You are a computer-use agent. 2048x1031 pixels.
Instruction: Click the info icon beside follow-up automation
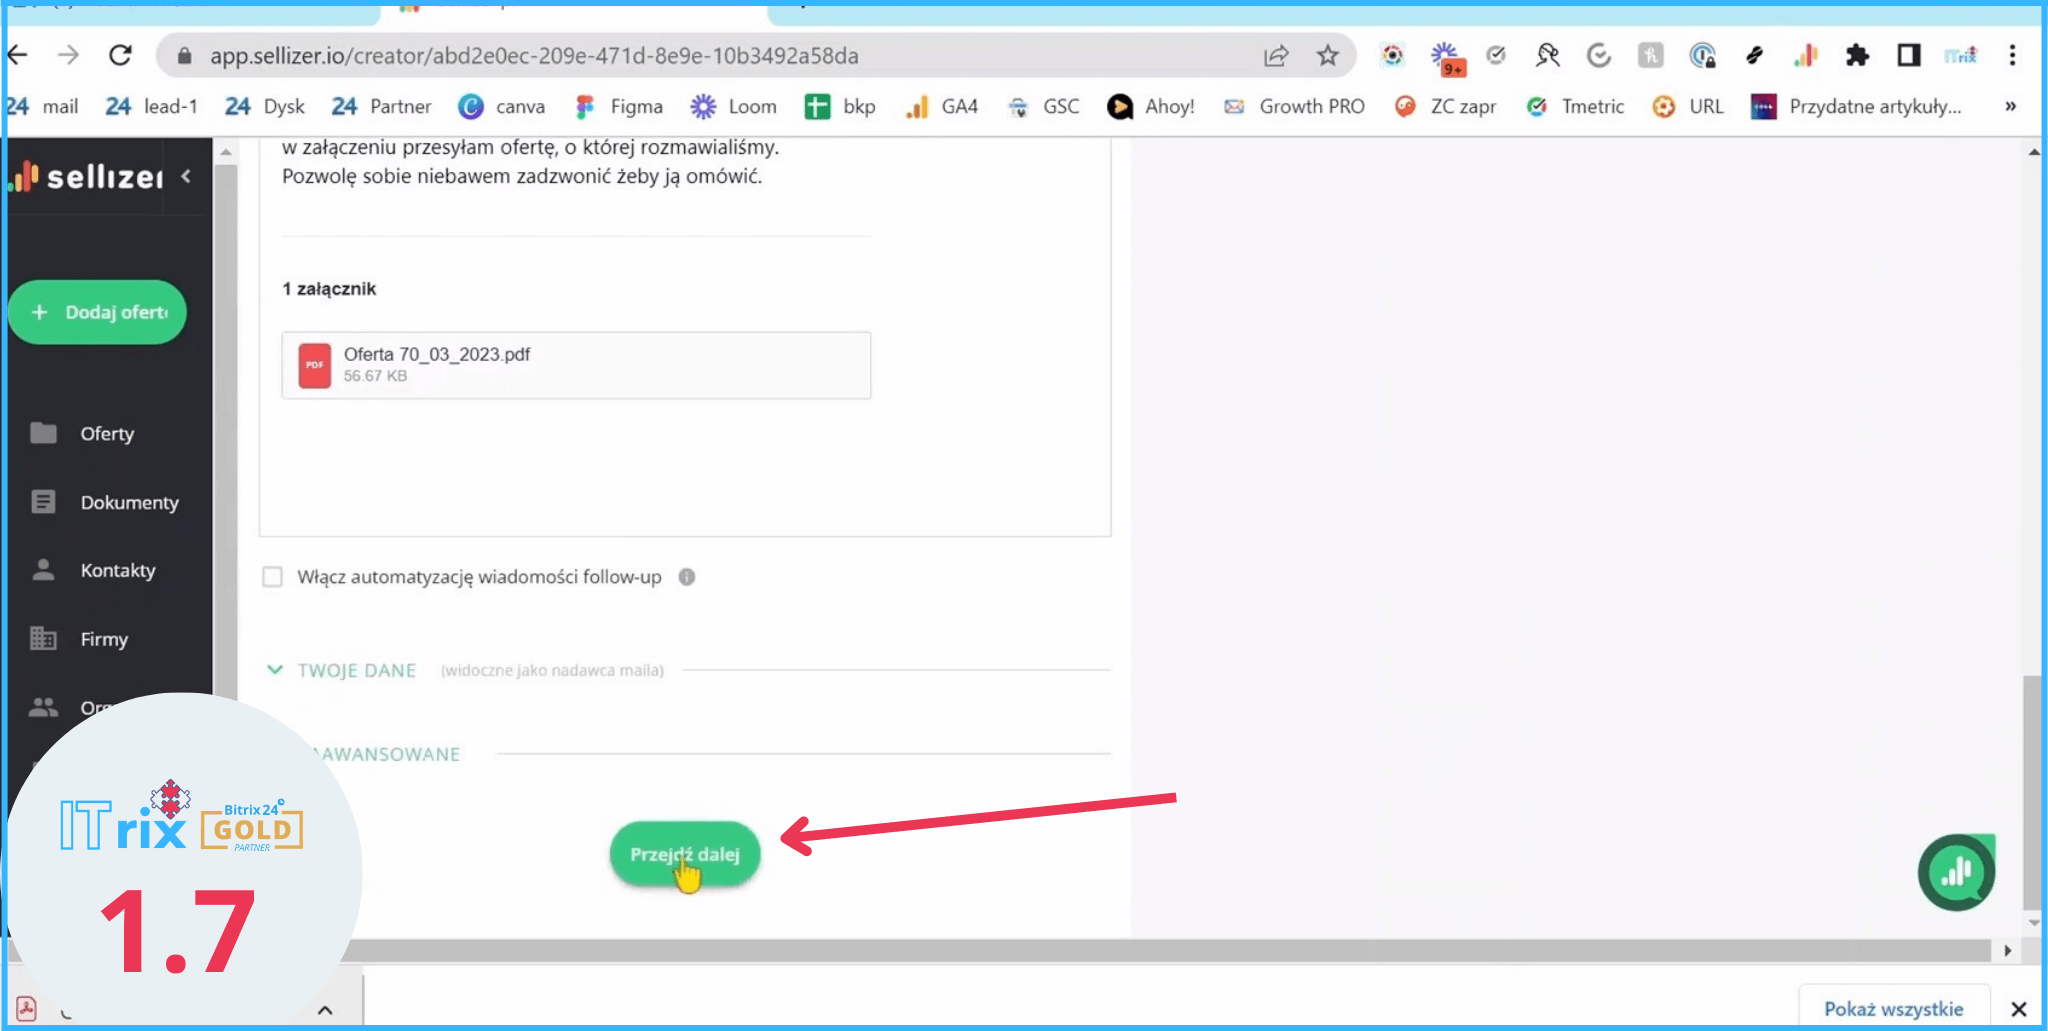point(687,577)
